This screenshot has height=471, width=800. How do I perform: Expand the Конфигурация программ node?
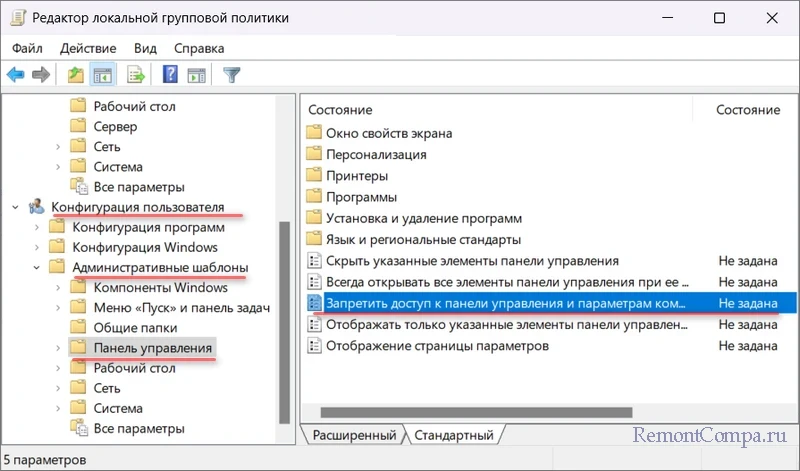[x=37, y=227]
